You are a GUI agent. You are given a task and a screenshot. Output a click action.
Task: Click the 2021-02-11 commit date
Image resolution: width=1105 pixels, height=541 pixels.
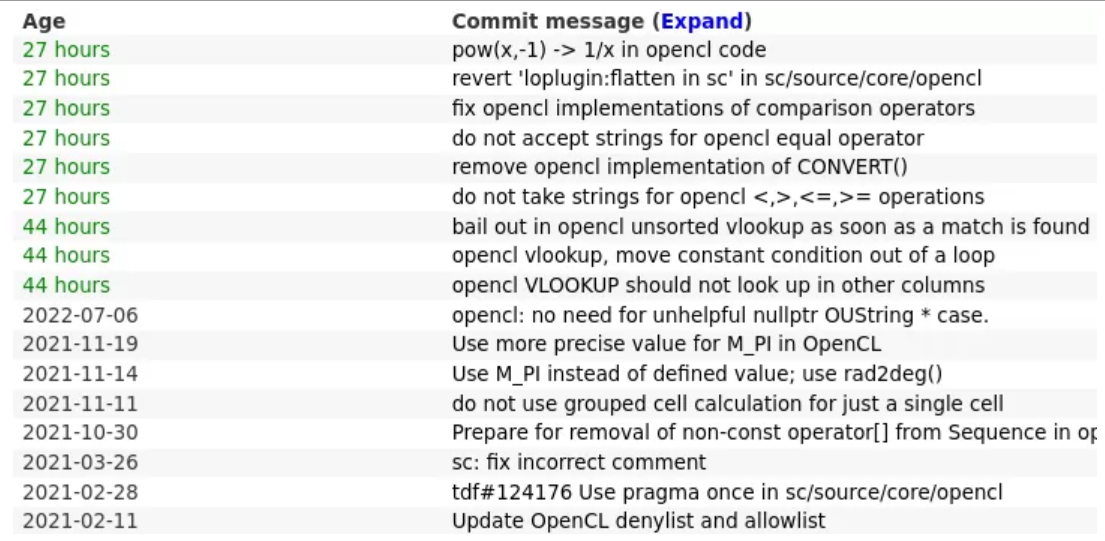click(80, 521)
